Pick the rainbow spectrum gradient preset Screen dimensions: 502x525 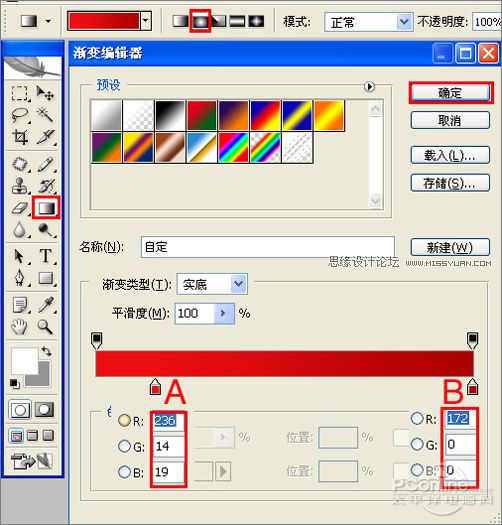pyautogui.click(x=233, y=147)
